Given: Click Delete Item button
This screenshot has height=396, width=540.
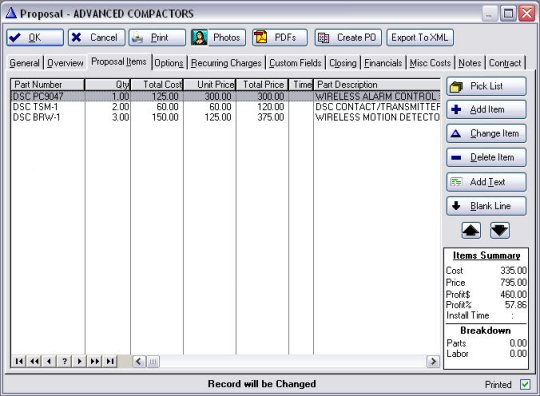Looking at the screenshot, I should pyautogui.click(x=486, y=157).
